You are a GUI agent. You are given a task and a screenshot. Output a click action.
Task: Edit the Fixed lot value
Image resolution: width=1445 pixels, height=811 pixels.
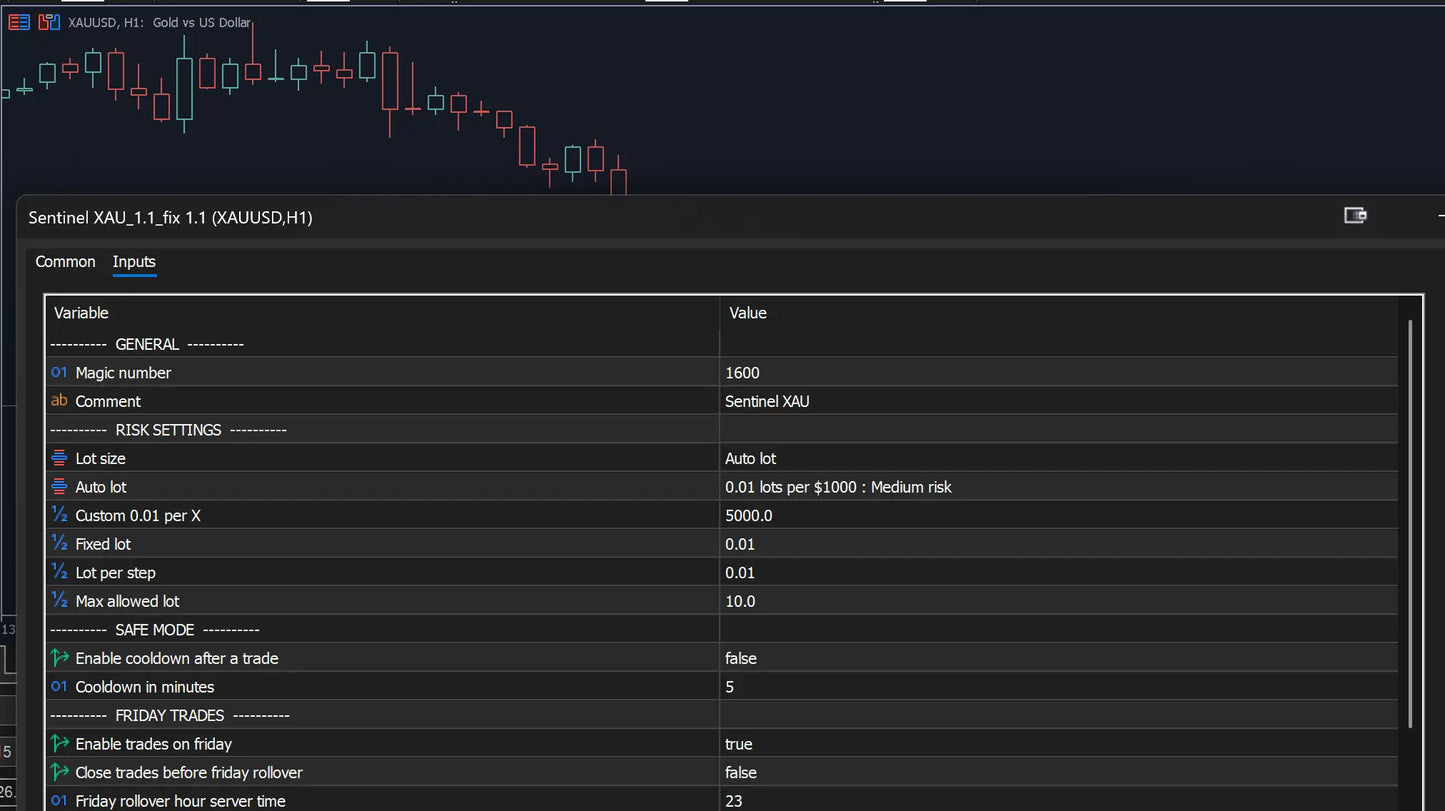pyautogui.click(x=1058, y=544)
